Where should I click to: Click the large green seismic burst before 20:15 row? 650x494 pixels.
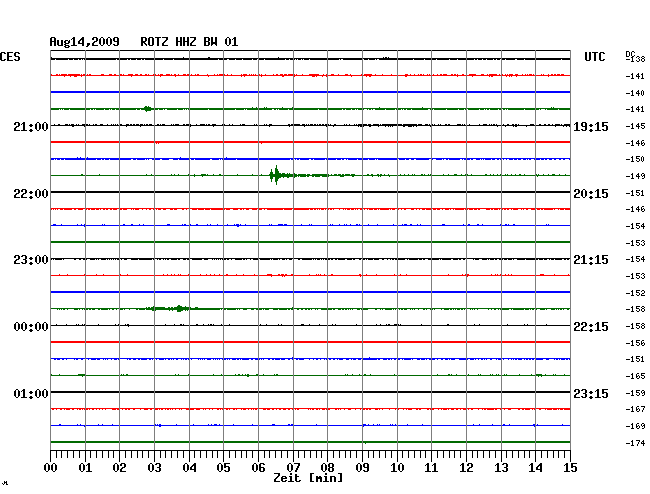click(276, 175)
